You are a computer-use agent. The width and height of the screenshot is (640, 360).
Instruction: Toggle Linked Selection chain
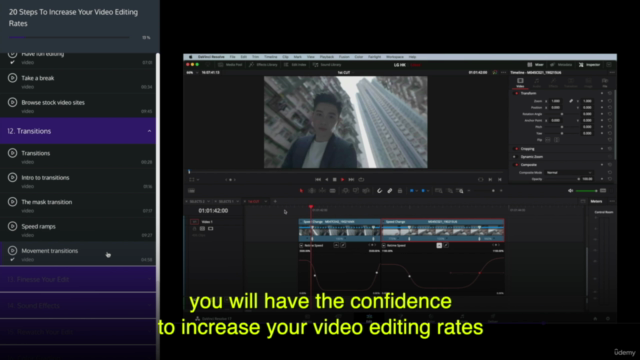coord(390,191)
